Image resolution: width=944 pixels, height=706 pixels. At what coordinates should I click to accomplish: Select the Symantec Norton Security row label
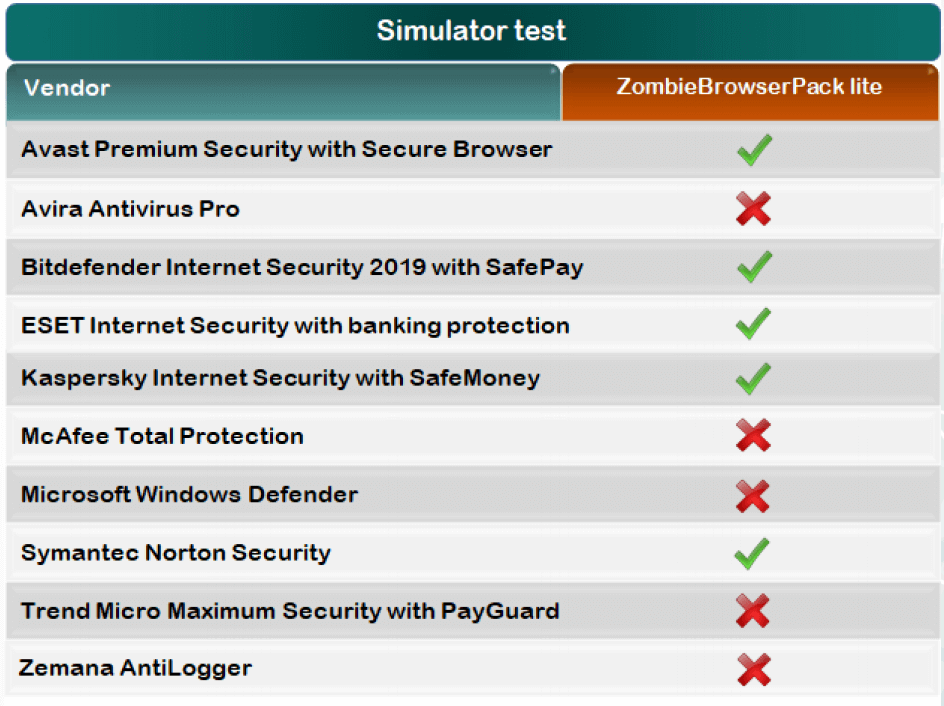pyautogui.click(x=175, y=553)
